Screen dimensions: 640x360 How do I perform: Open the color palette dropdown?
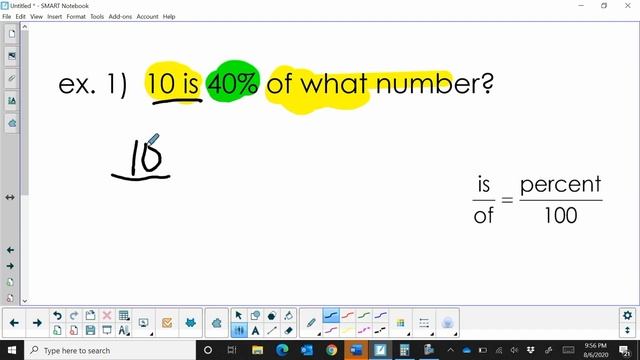pos(401,323)
